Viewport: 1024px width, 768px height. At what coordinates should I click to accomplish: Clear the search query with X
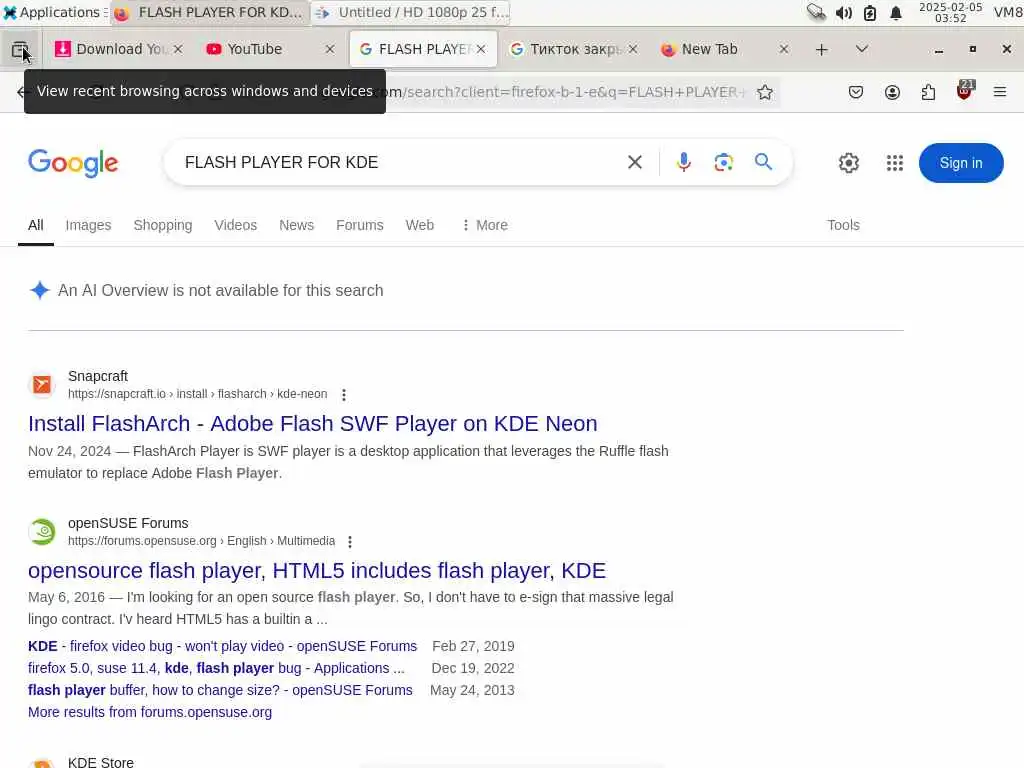635,163
